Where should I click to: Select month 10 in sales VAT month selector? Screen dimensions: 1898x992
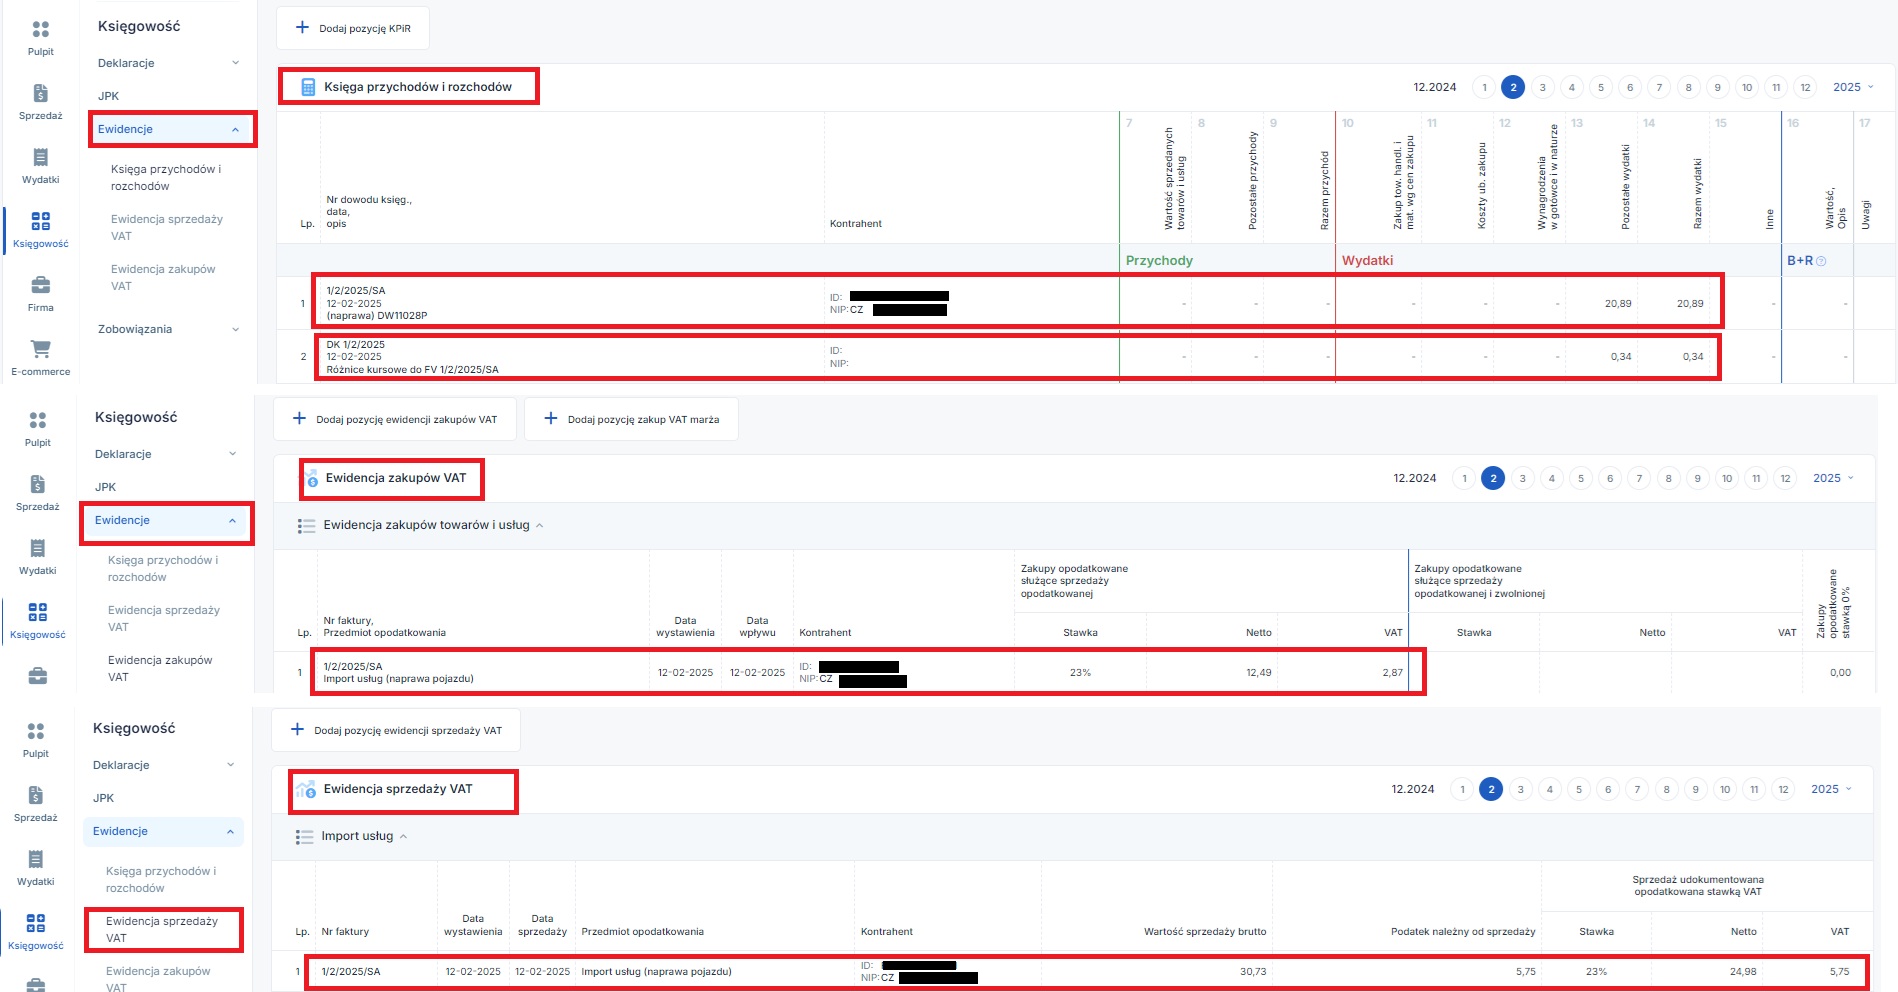coord(1725,789)
